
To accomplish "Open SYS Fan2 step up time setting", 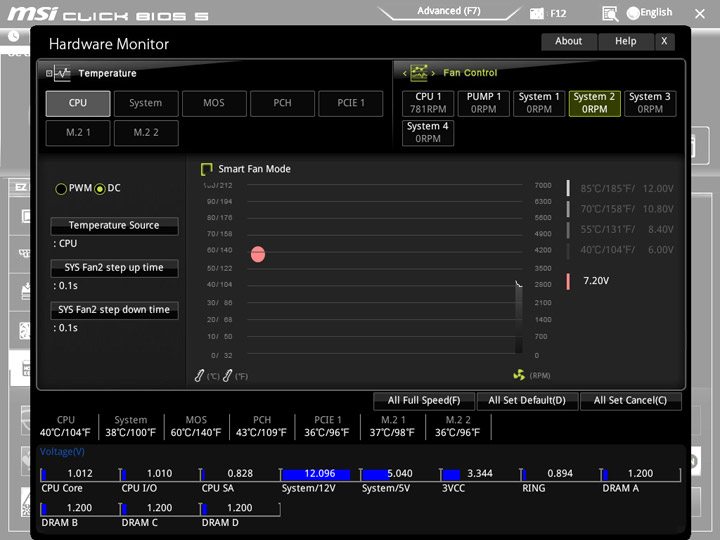I will coord(114,268).
